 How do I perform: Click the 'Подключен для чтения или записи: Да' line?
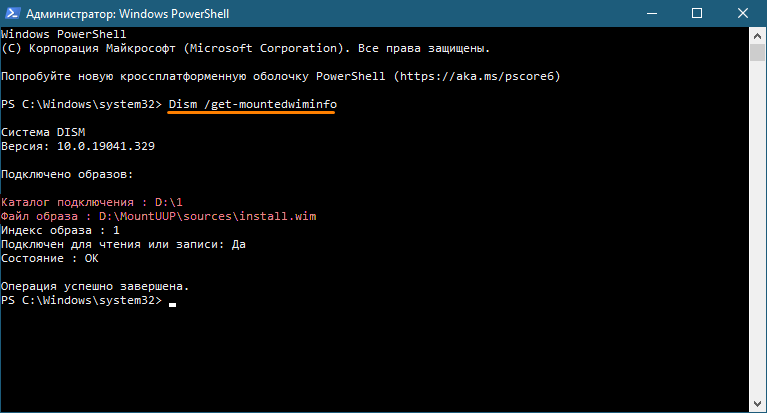click(123, 245)
